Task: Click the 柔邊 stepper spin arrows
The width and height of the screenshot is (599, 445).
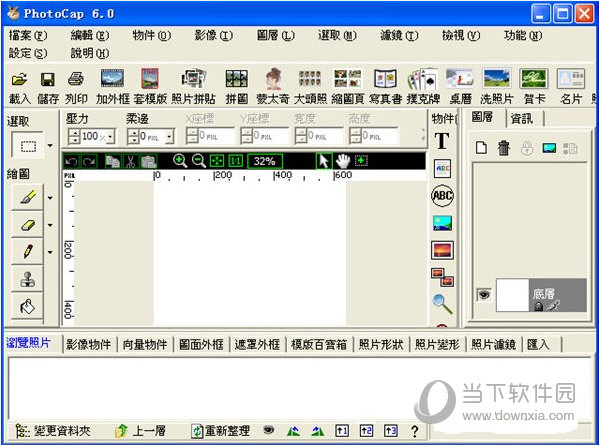Action: coord(134,136)
